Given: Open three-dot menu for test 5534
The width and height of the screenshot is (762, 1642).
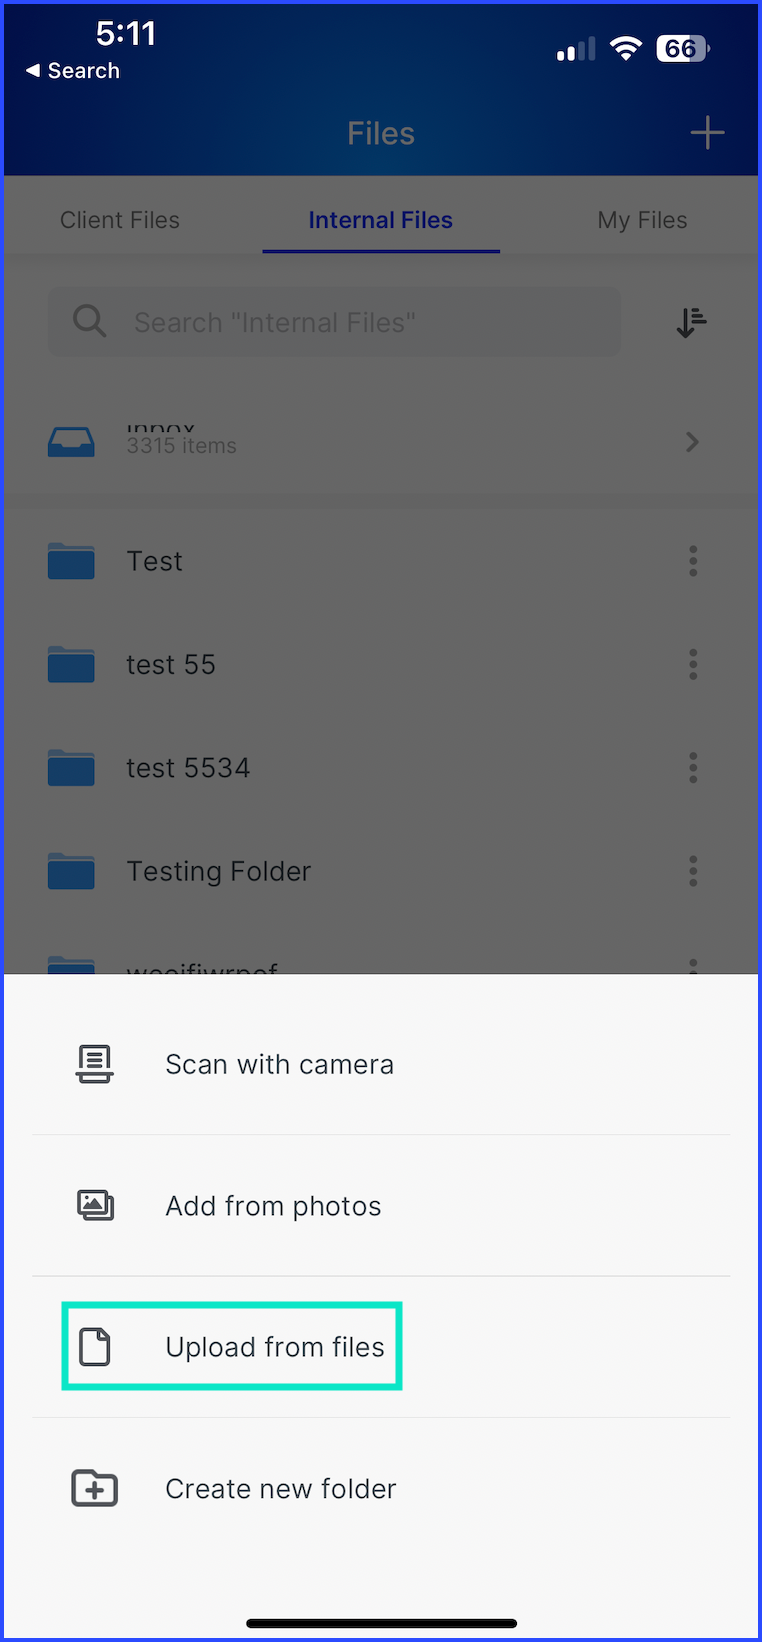Looking at the screenshot, I should coord(693,768).
